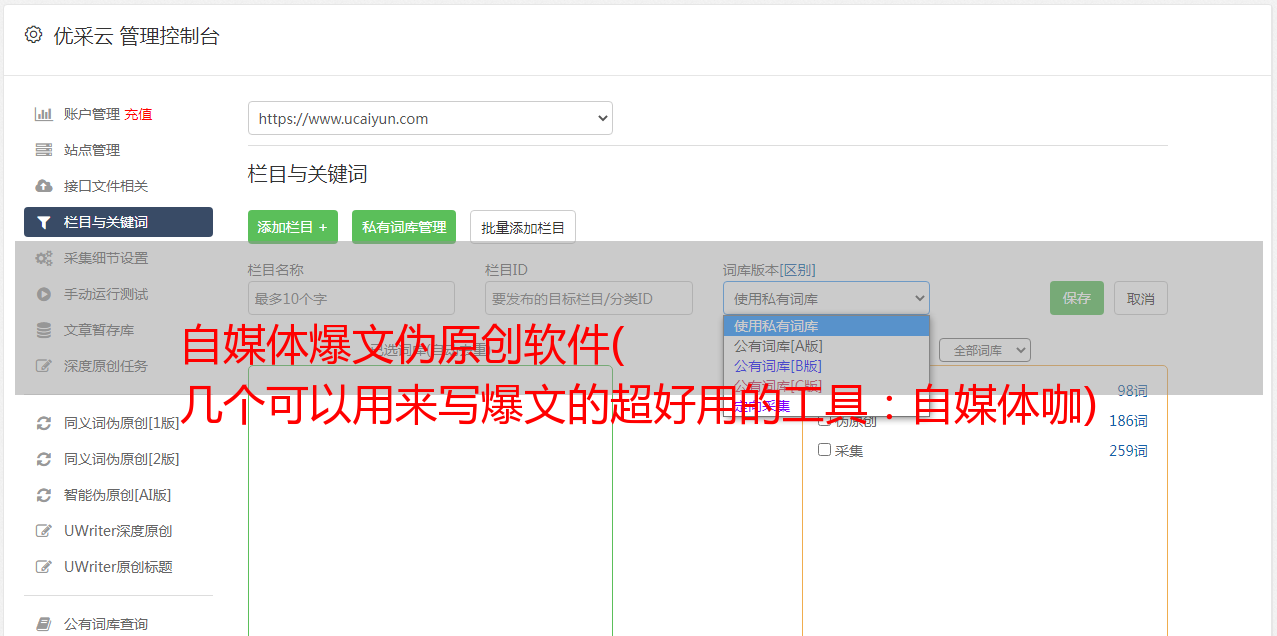Open UWriter深度原创 in the sidebar
Image resolution: width=1277 pixels, height=636 pixels.
(118, 531)
